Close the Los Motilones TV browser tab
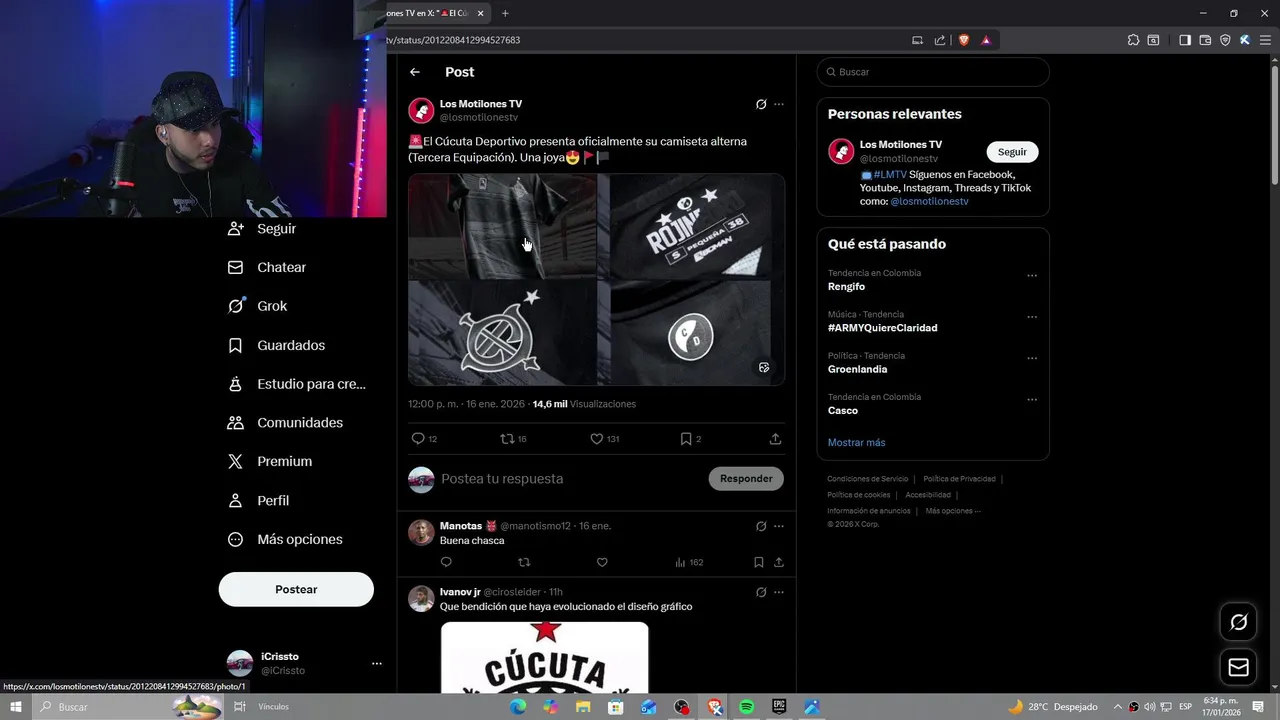The width and height of the screenshot is (1280, 720). (480, 13)
